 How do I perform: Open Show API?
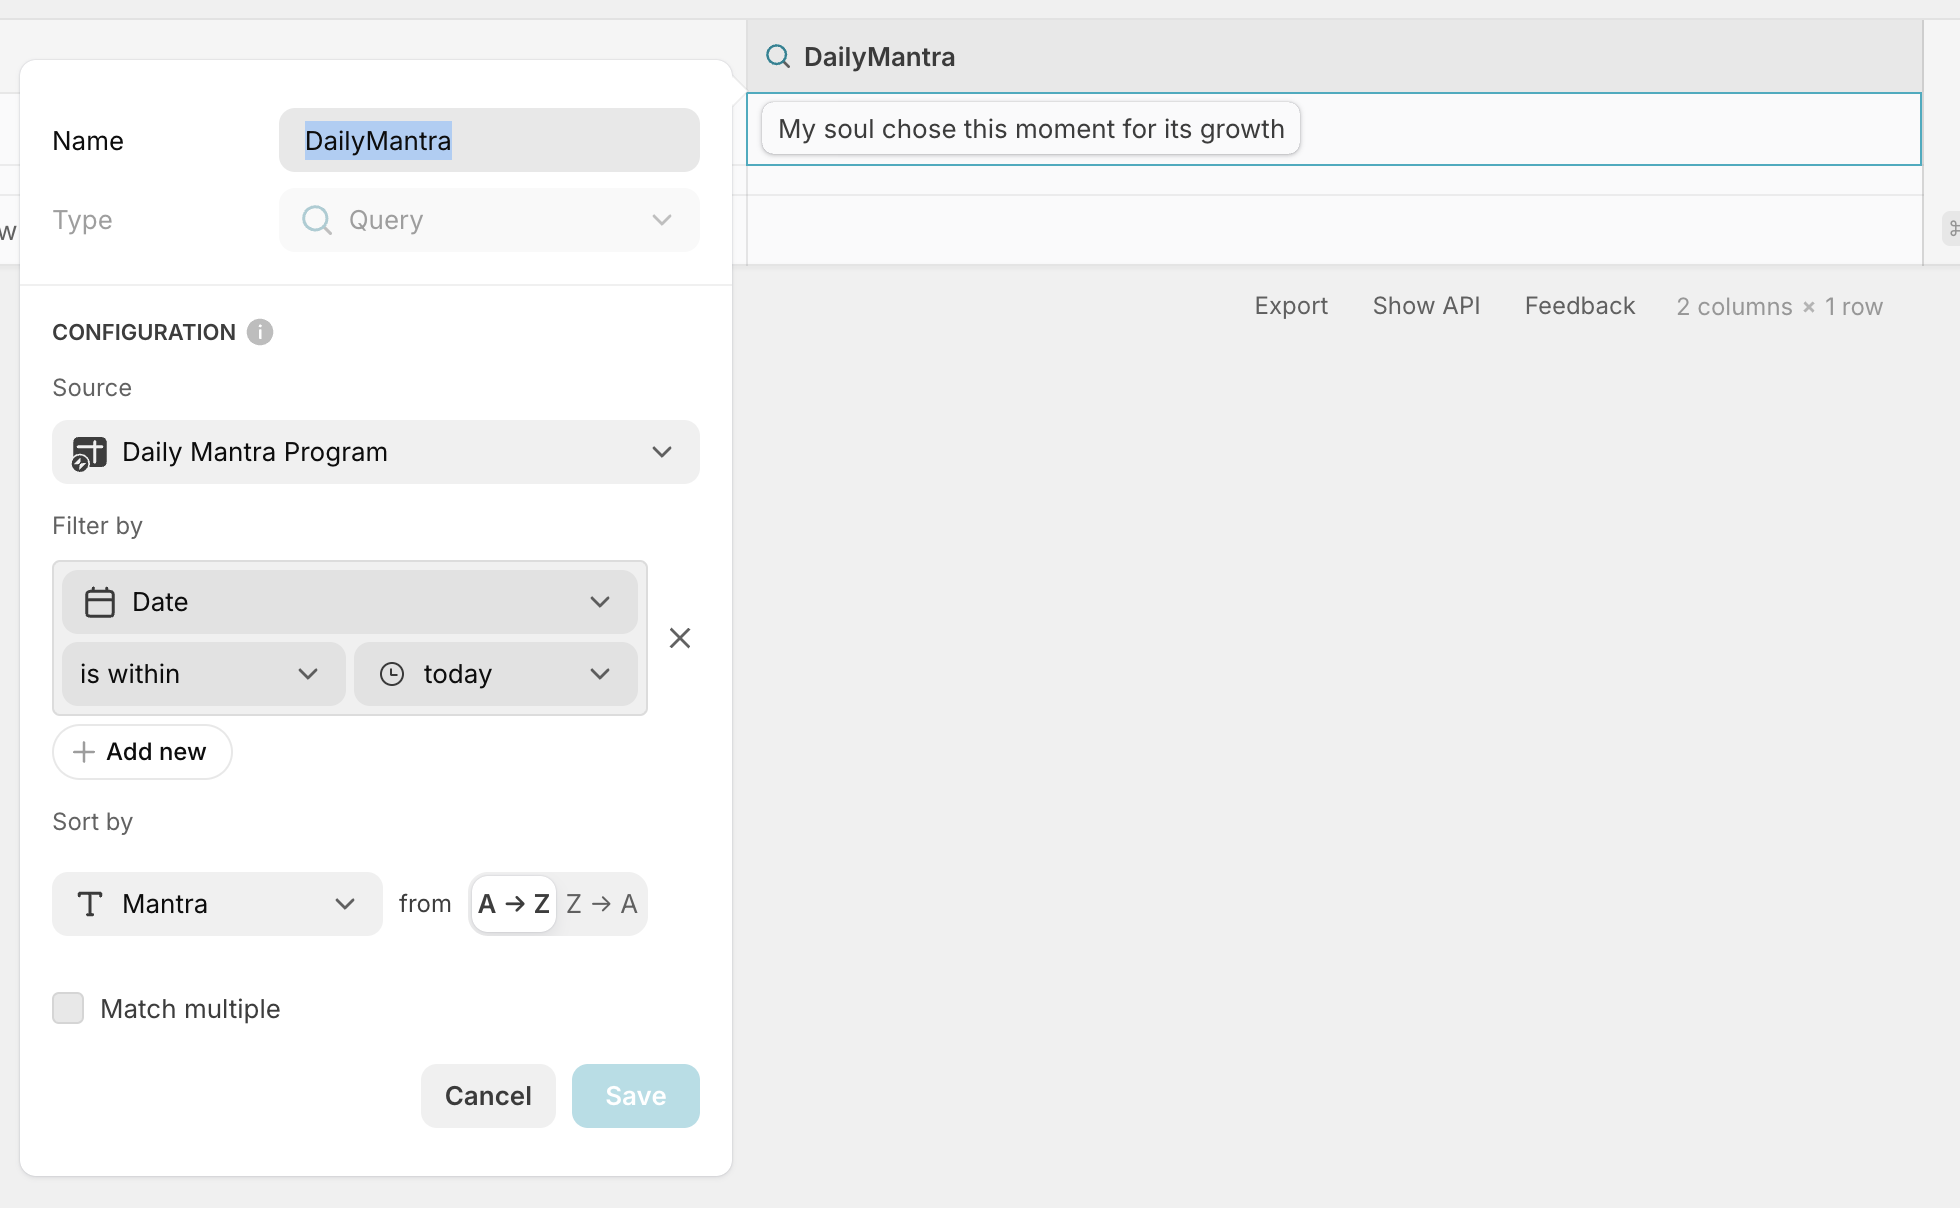click(x=1426, y=306)
